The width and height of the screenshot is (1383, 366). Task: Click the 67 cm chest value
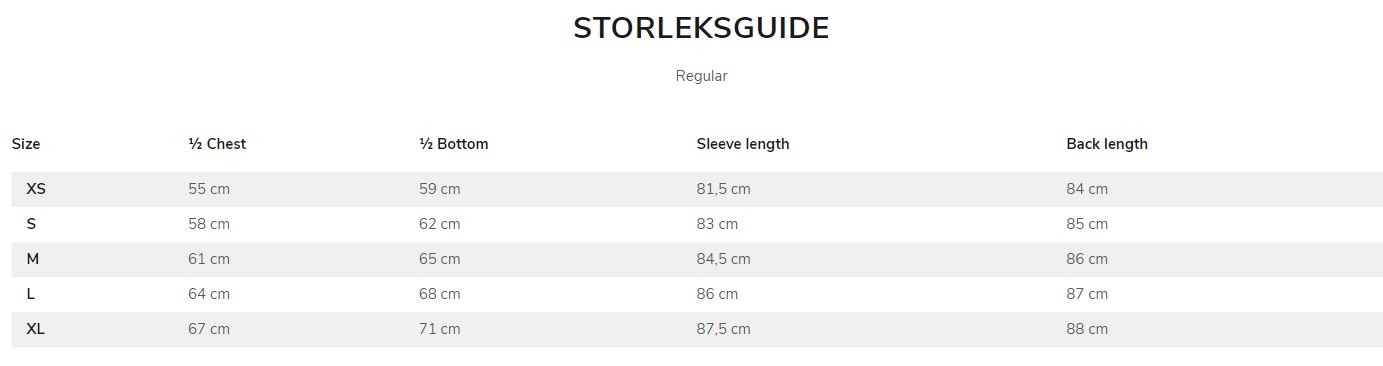tap(209, 329)
